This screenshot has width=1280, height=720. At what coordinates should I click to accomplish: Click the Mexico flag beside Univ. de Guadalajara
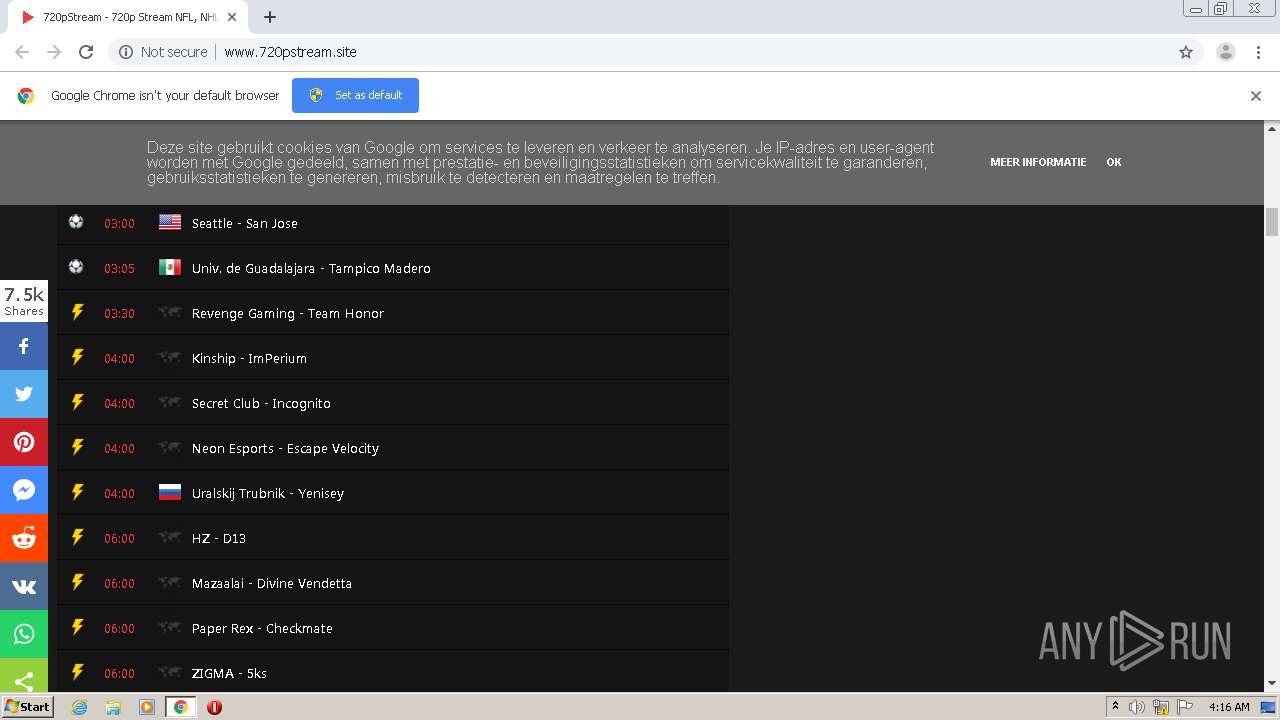170,267
